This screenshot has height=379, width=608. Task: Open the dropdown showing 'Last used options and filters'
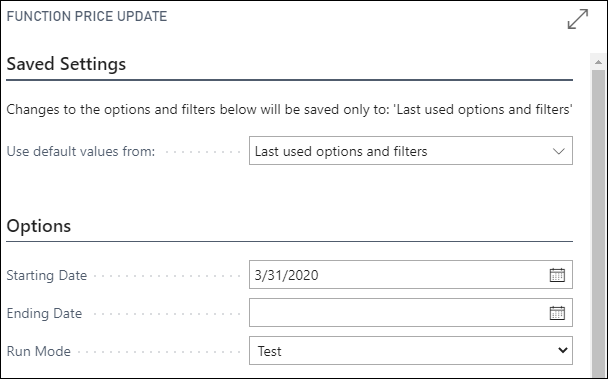click(411, 151)
